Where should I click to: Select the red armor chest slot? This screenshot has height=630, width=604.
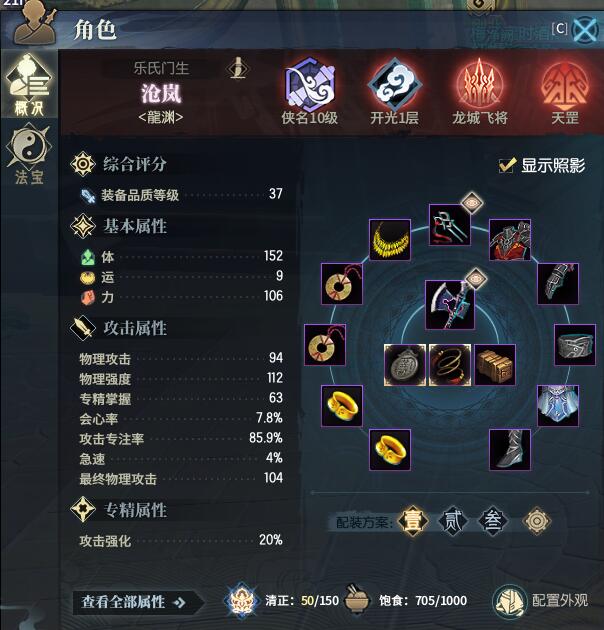510,239
